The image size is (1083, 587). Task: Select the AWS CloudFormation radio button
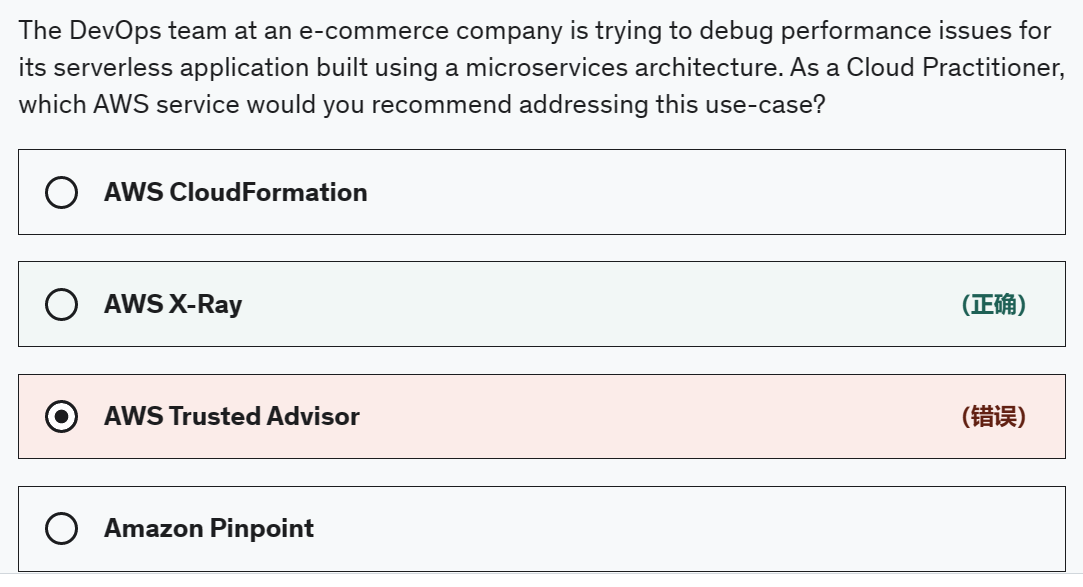coord(62,192)
